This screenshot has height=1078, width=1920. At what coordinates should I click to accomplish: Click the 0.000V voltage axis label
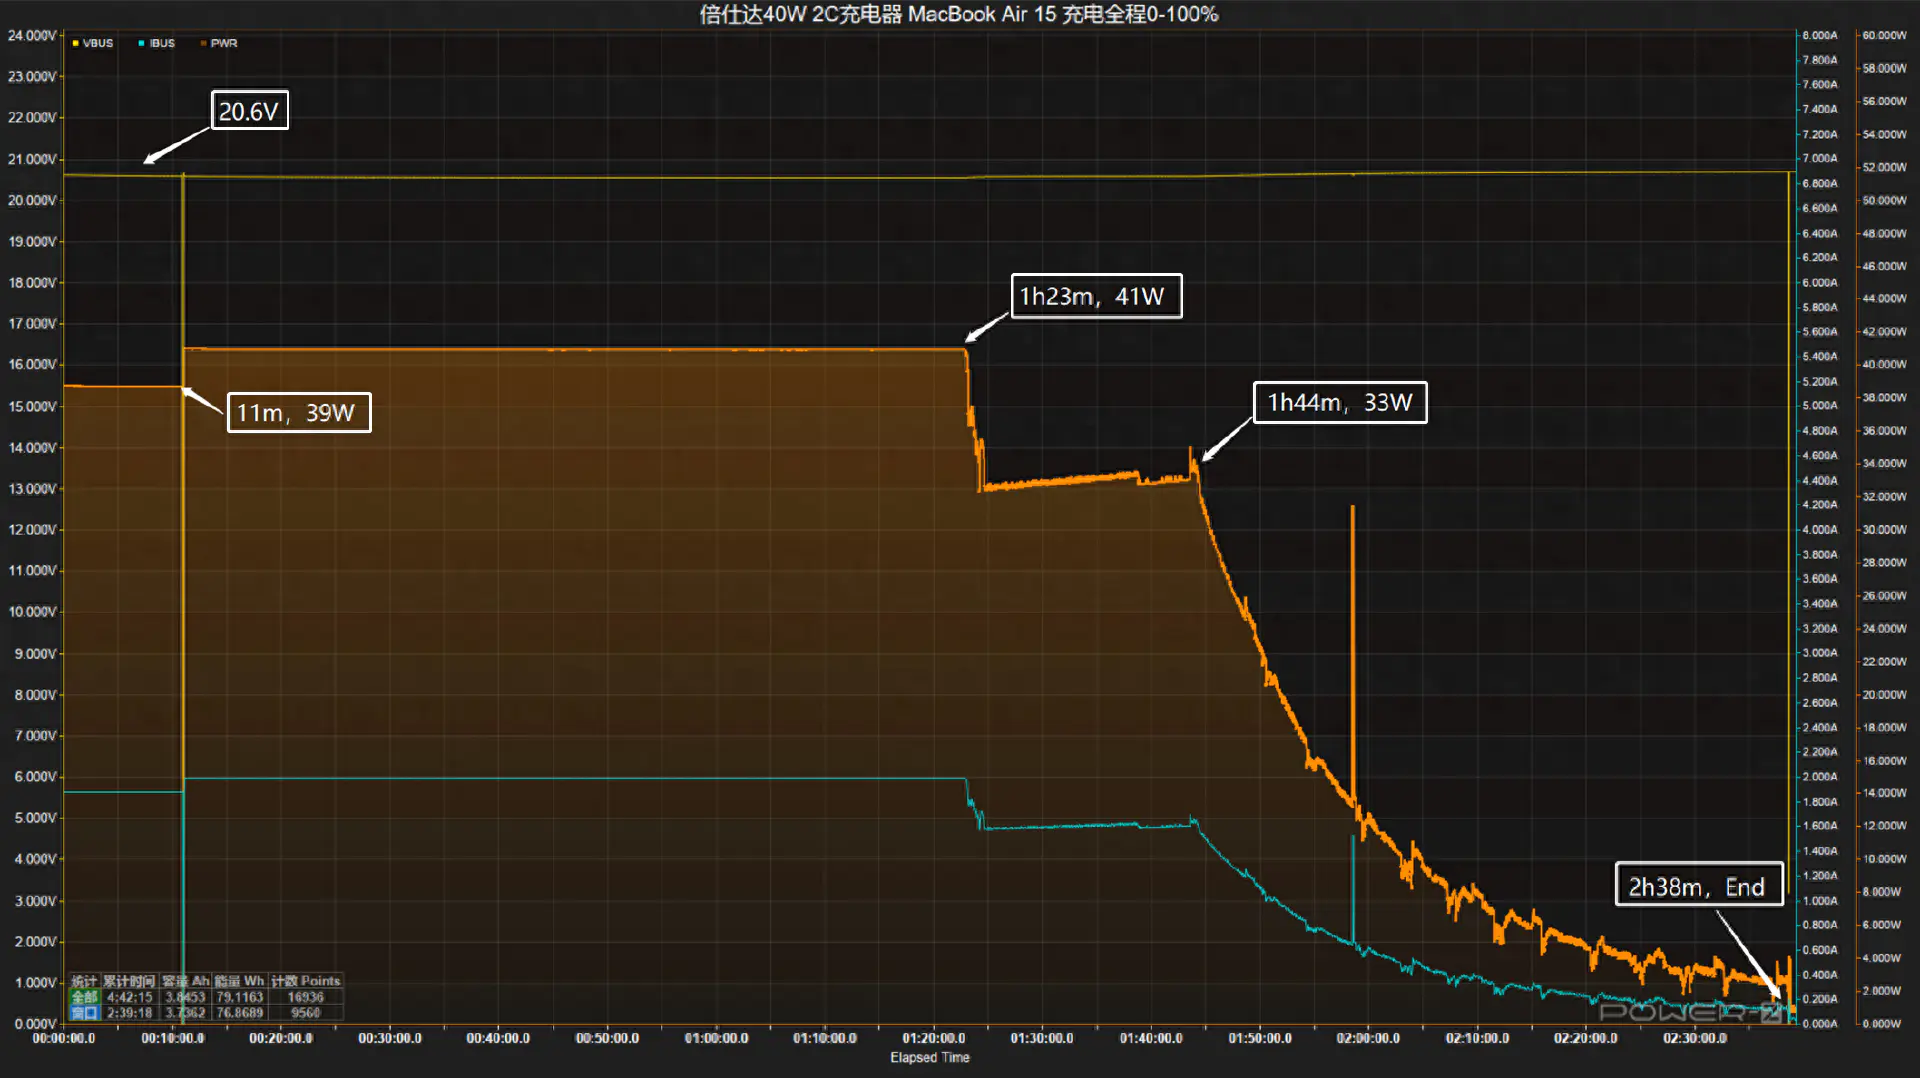pos(35,1023)
